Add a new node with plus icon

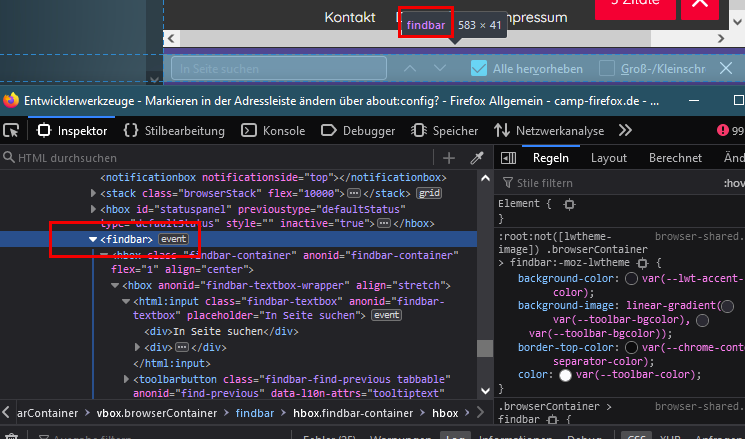click(x=449, y=158)
